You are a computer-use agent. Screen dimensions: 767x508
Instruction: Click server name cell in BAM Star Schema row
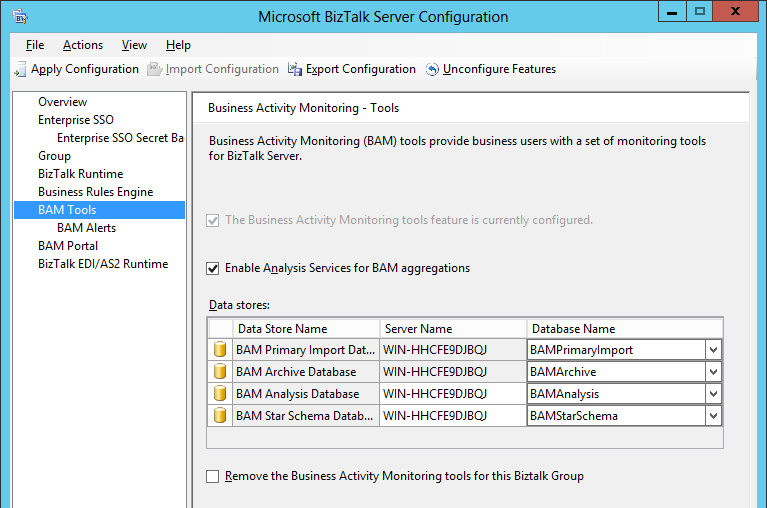tap(453, 416)
